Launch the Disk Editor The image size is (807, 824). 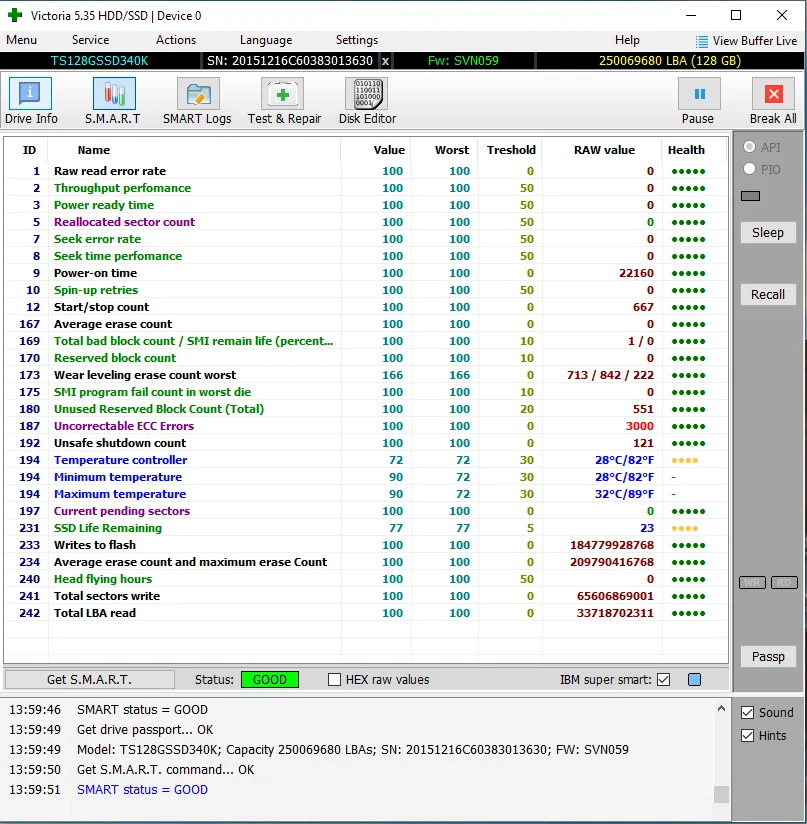click(x=367, y=101)
